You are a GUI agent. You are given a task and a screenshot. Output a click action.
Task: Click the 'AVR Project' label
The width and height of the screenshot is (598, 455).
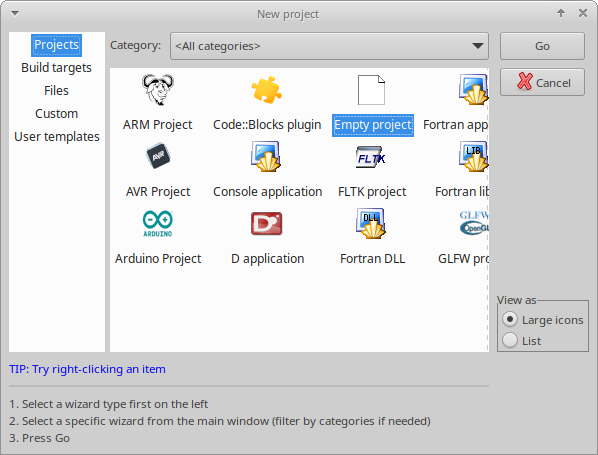[158, 191]
